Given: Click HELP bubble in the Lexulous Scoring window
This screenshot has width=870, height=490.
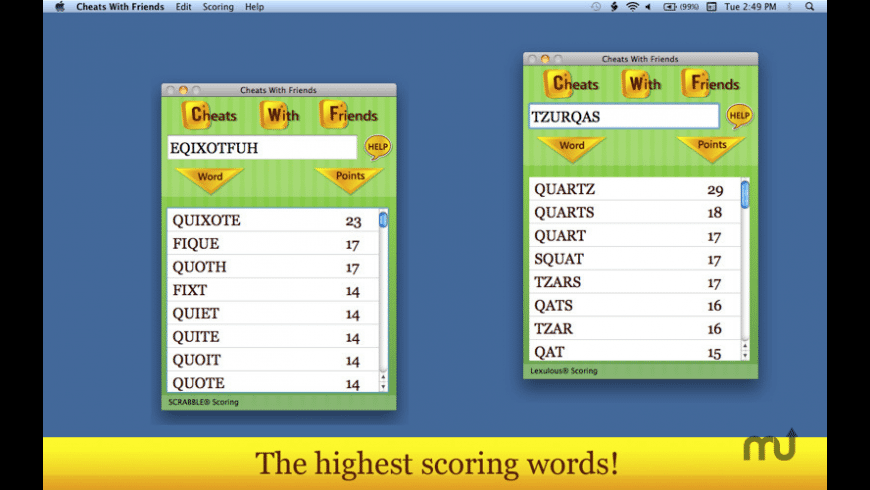Looking at the screenshot, I should click(x=740, y=116).
